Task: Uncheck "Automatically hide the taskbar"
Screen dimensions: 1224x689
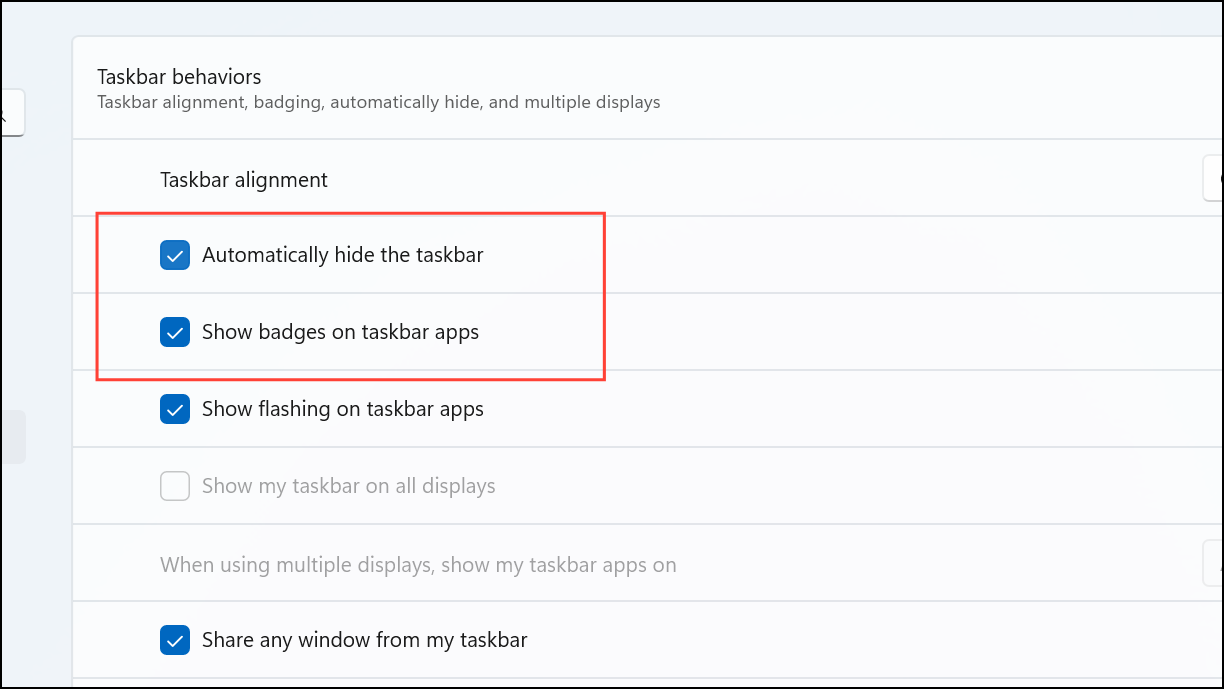Action: click(175, 255)
